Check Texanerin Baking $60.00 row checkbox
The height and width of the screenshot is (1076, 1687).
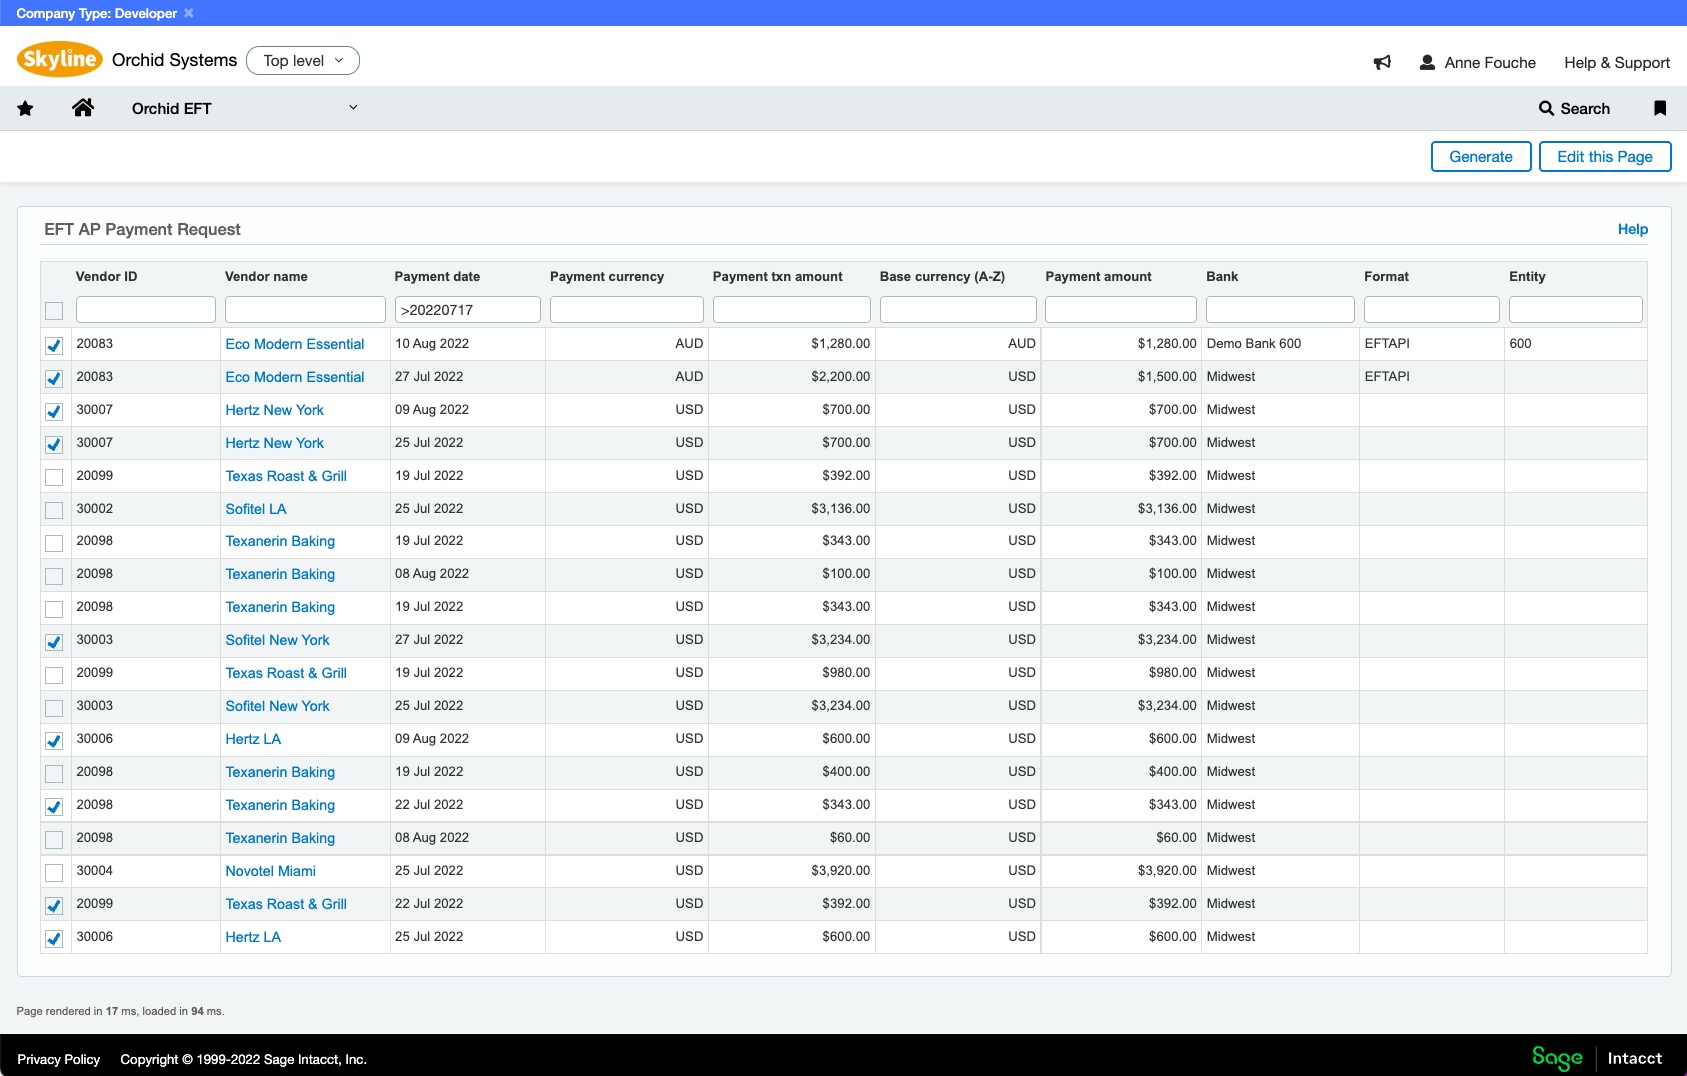tap(54, 839)
